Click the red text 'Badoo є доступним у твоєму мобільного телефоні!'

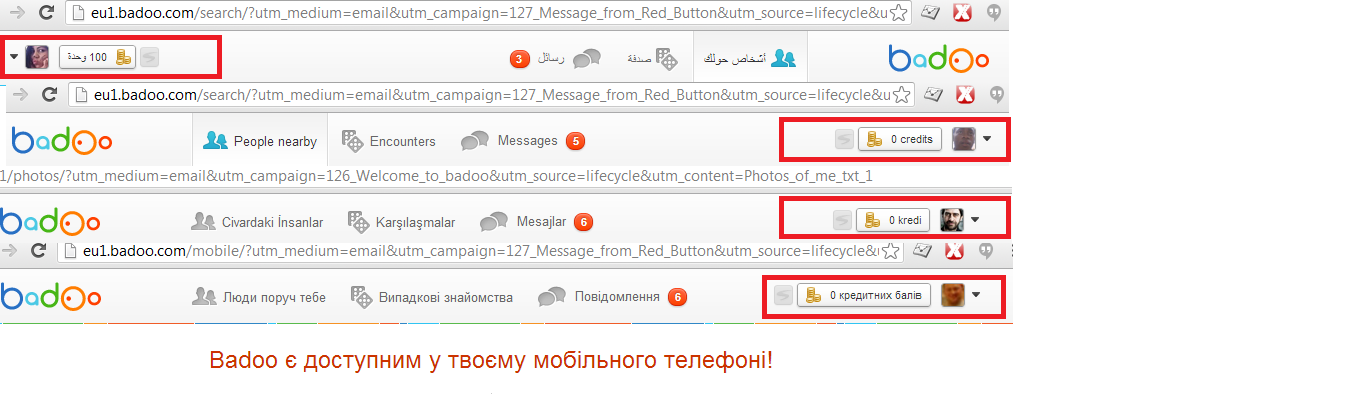coord(491,360)
